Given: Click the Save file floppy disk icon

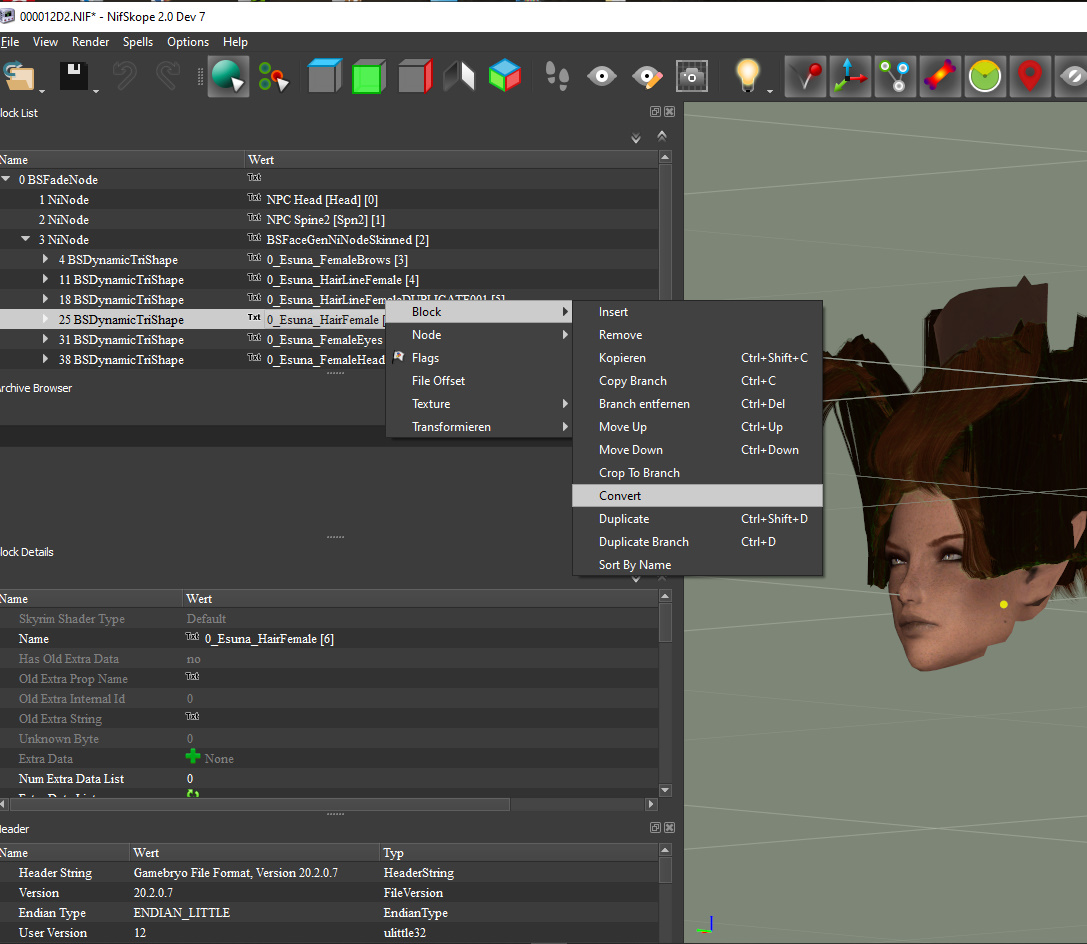Looking at the screenshot, I should (74, 77).
